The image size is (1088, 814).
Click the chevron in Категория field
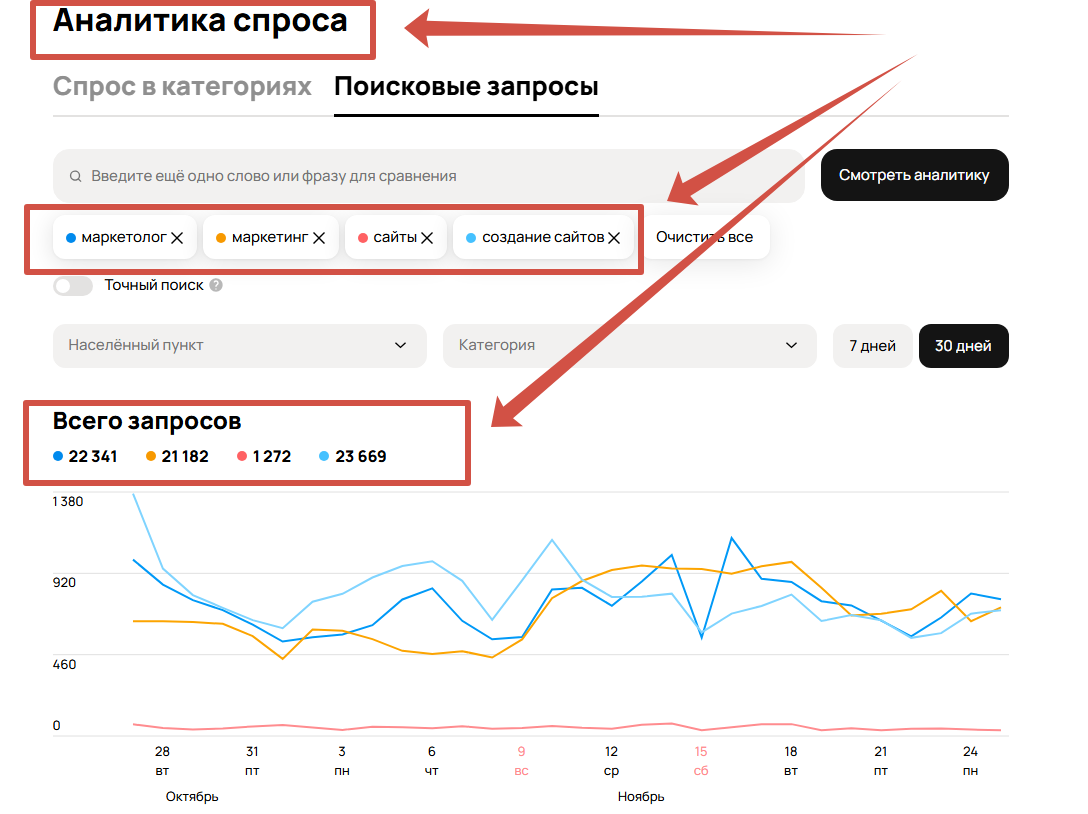(792, 345)
